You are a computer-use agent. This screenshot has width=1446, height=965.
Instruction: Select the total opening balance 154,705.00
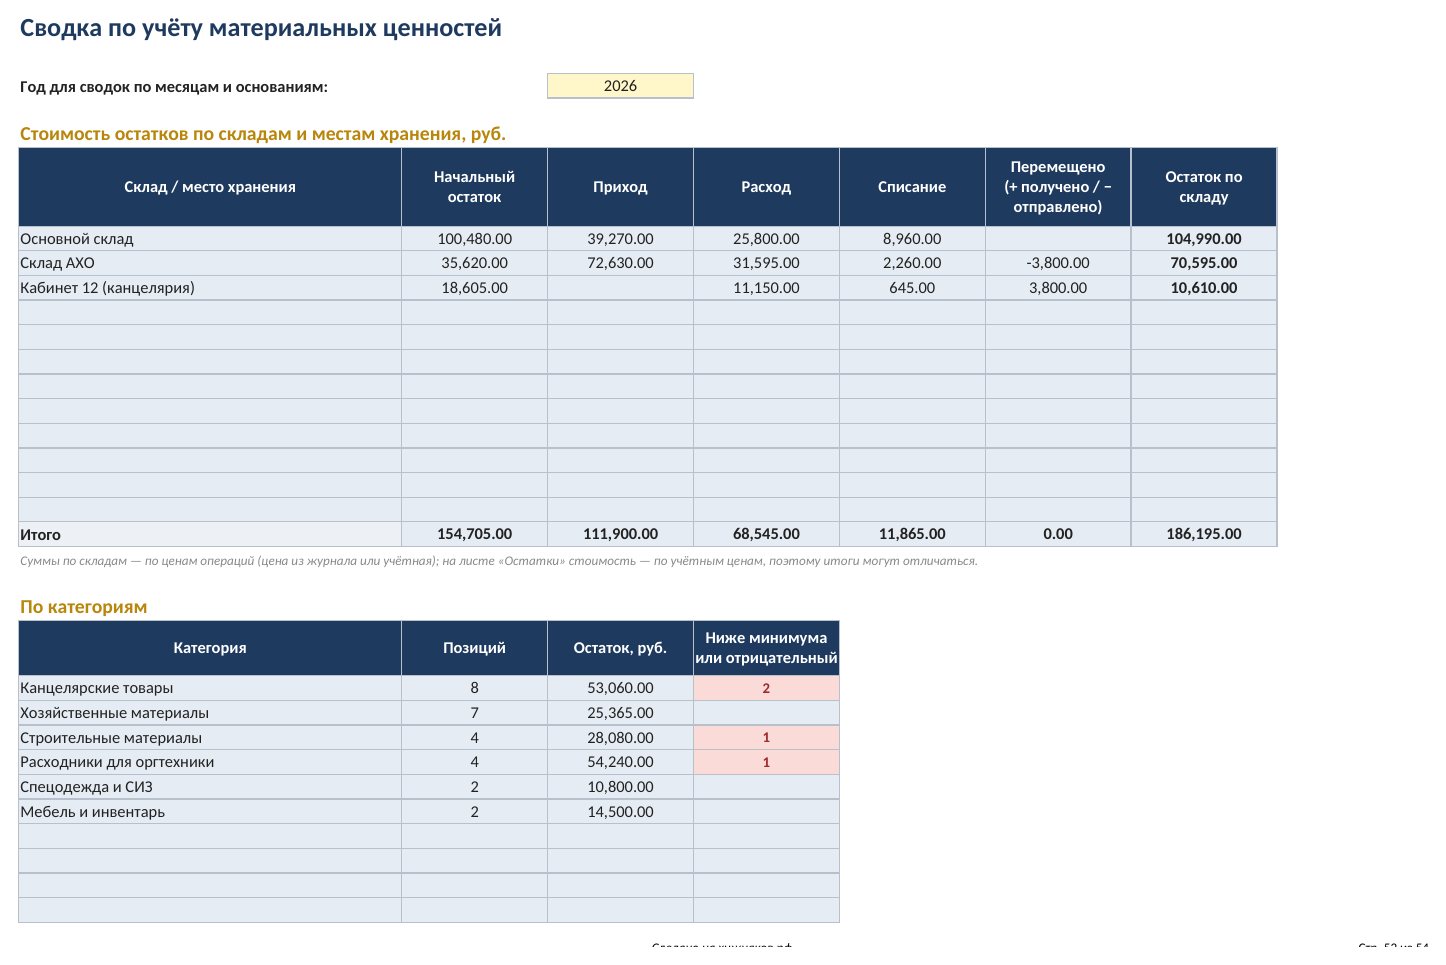pos(474,534)
